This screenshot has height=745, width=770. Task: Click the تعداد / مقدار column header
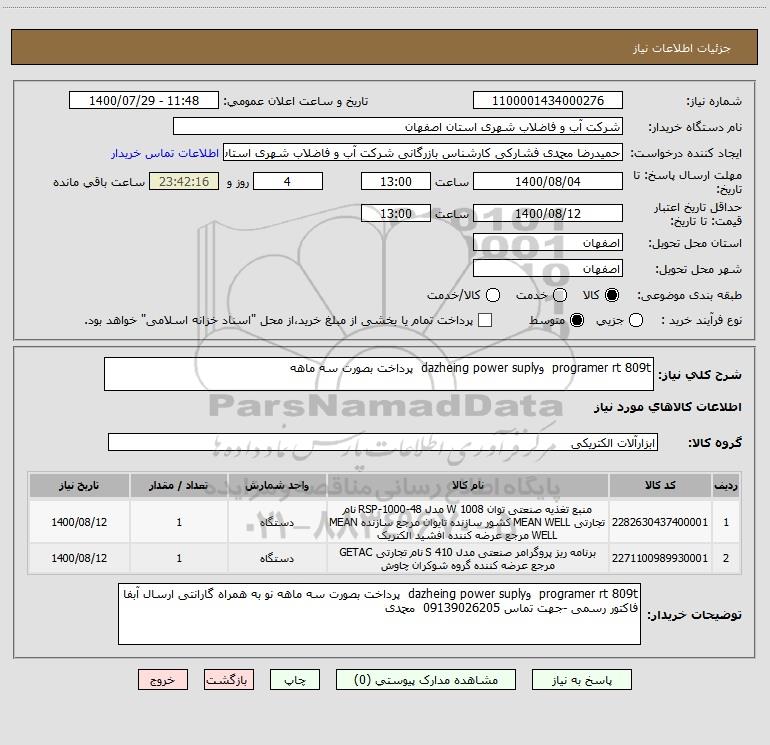click(179, 485)
